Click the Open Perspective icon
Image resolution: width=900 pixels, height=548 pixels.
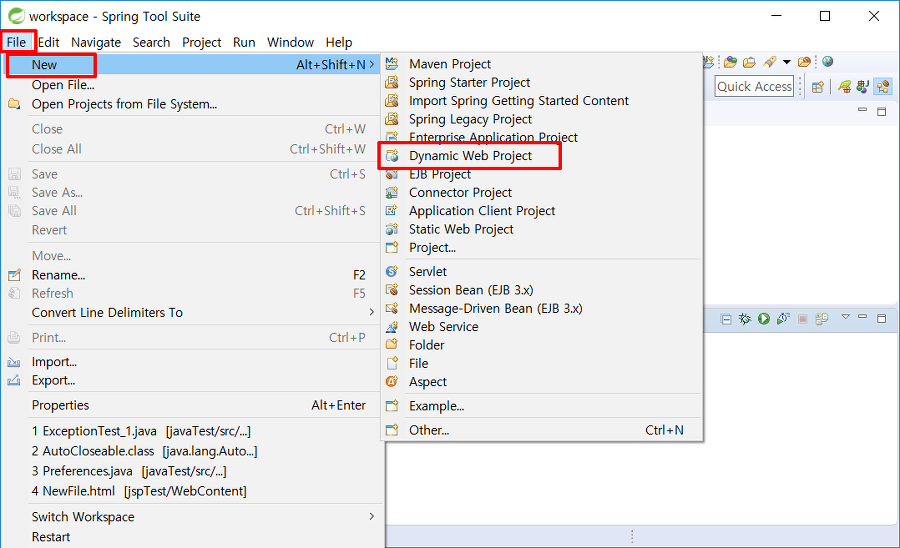pyautogui.click(x=817, y=87)
